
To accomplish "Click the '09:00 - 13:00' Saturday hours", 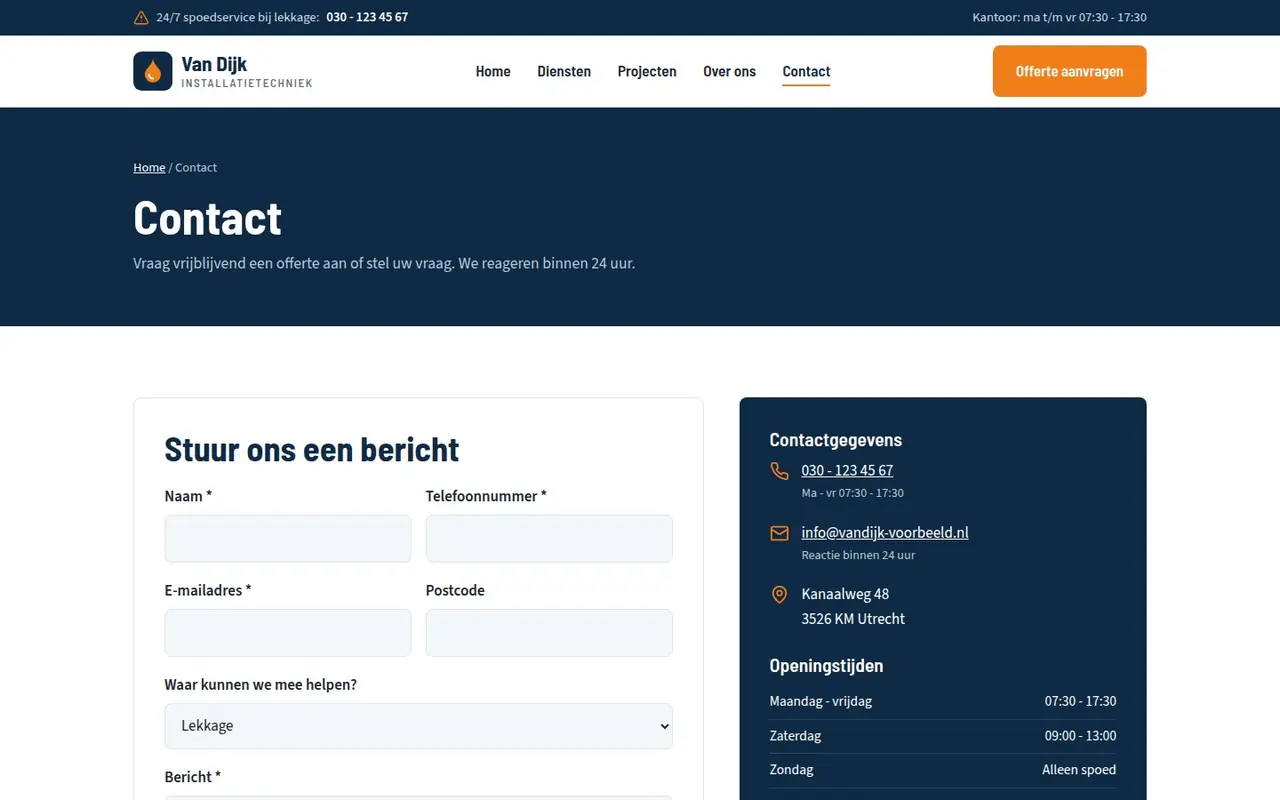I will 1081,736.
